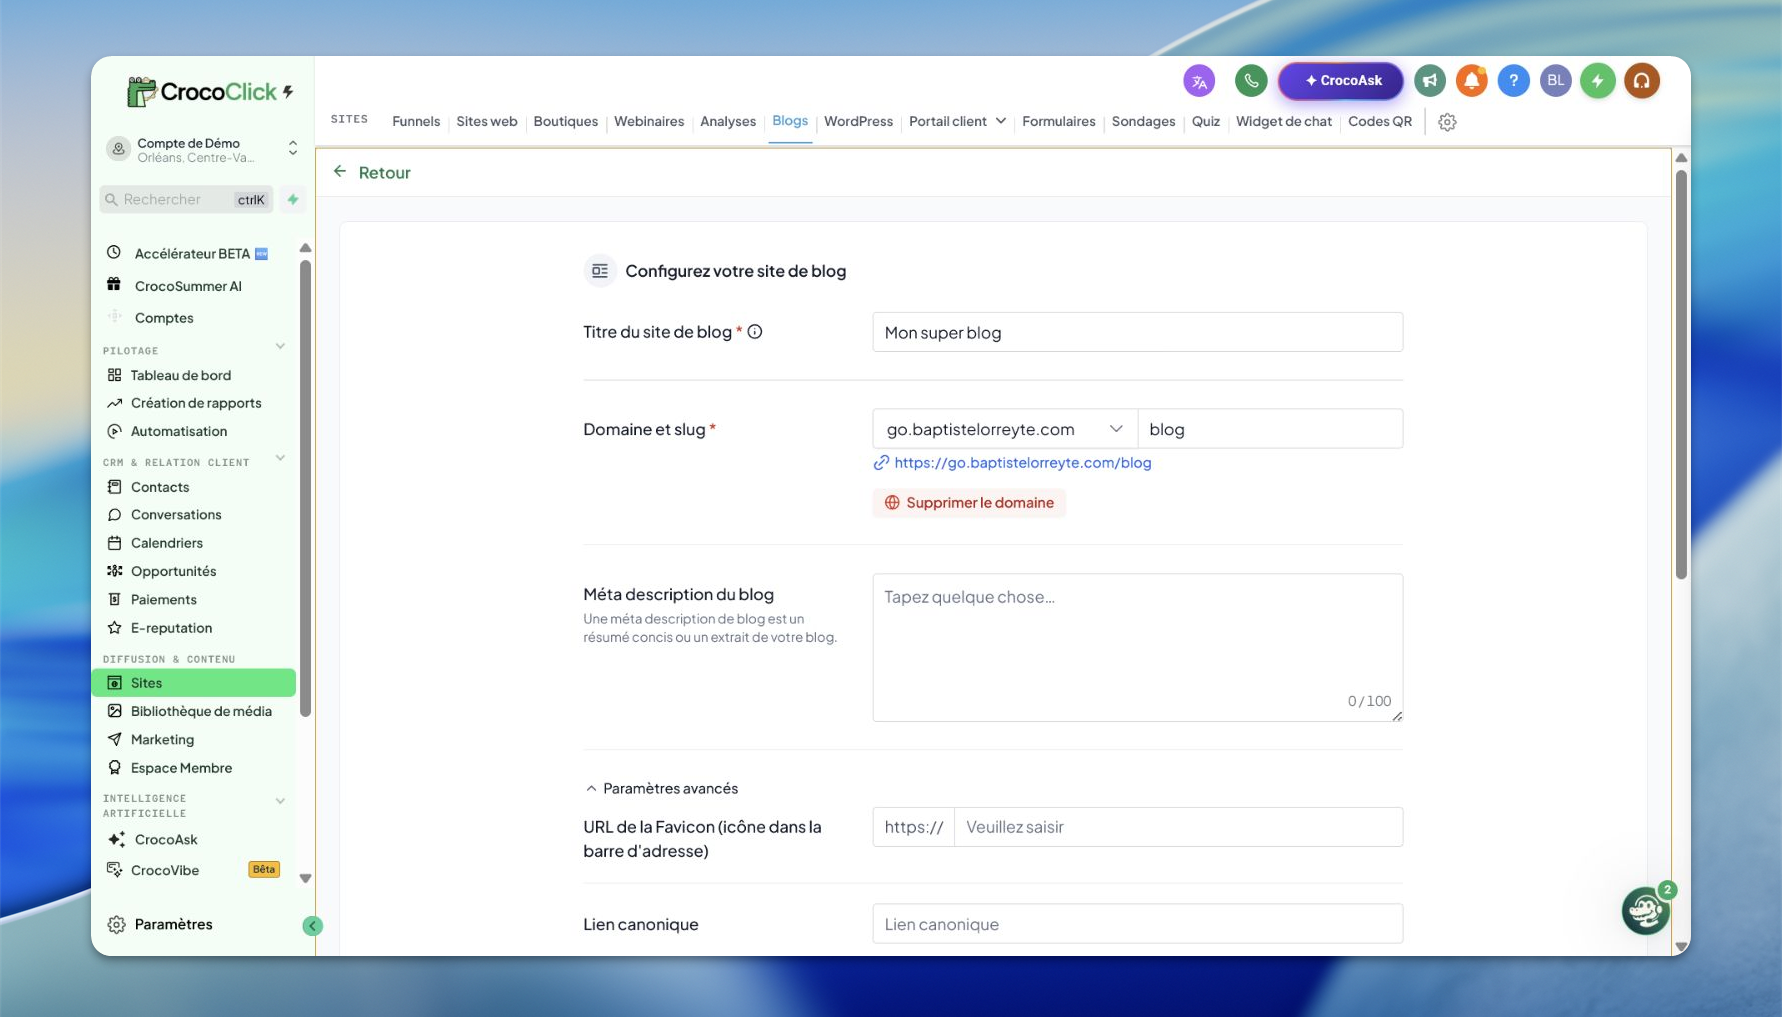Open the orange notifications bell
Screen dimensions: 1782x1017
pyautogui.click(x=1472, y=81)
